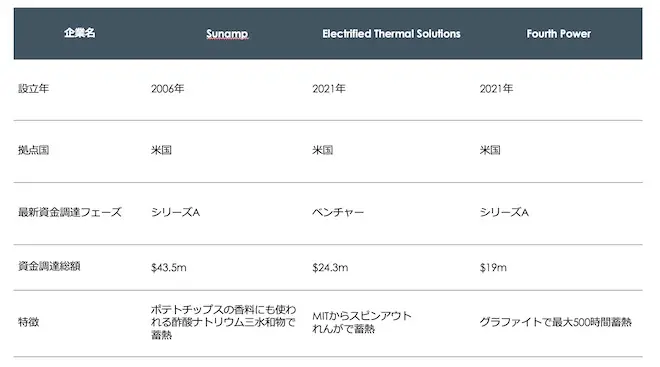
Task: Select Fourth Power's 2021年 founding year
Action: tap(496, 88)
